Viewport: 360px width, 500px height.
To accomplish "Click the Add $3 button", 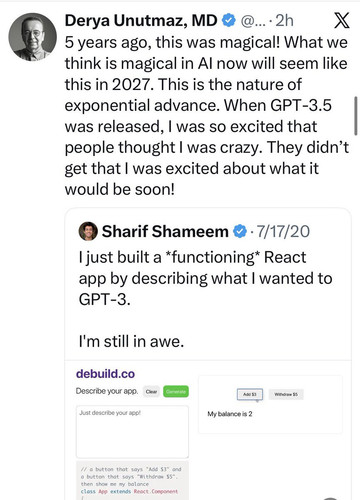I will (250, 394).
